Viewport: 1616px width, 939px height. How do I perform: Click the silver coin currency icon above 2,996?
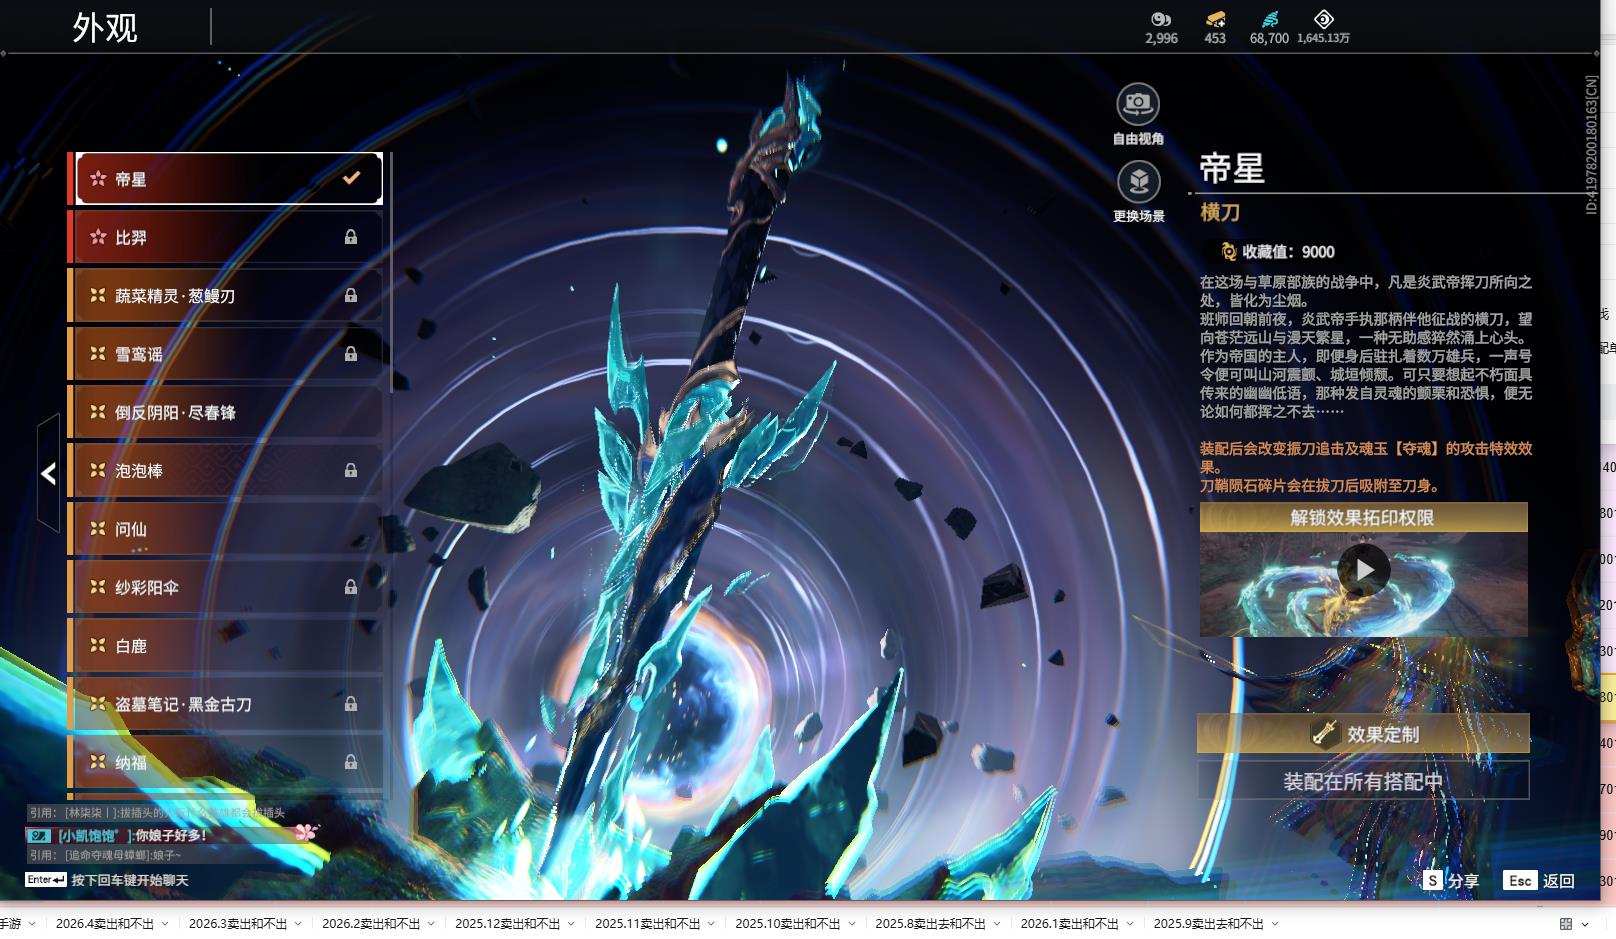pos(1161,19)
